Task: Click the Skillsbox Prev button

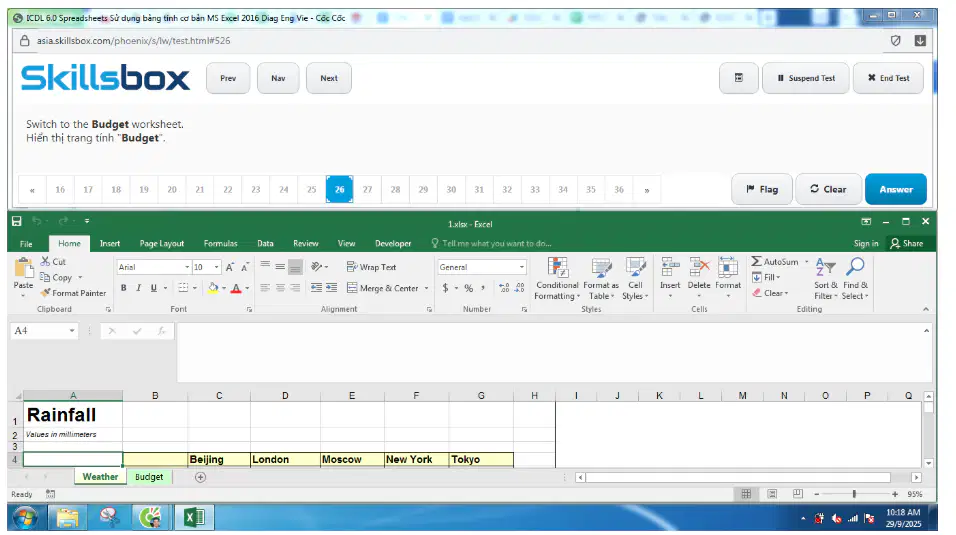Action: (x=228, y=78)
